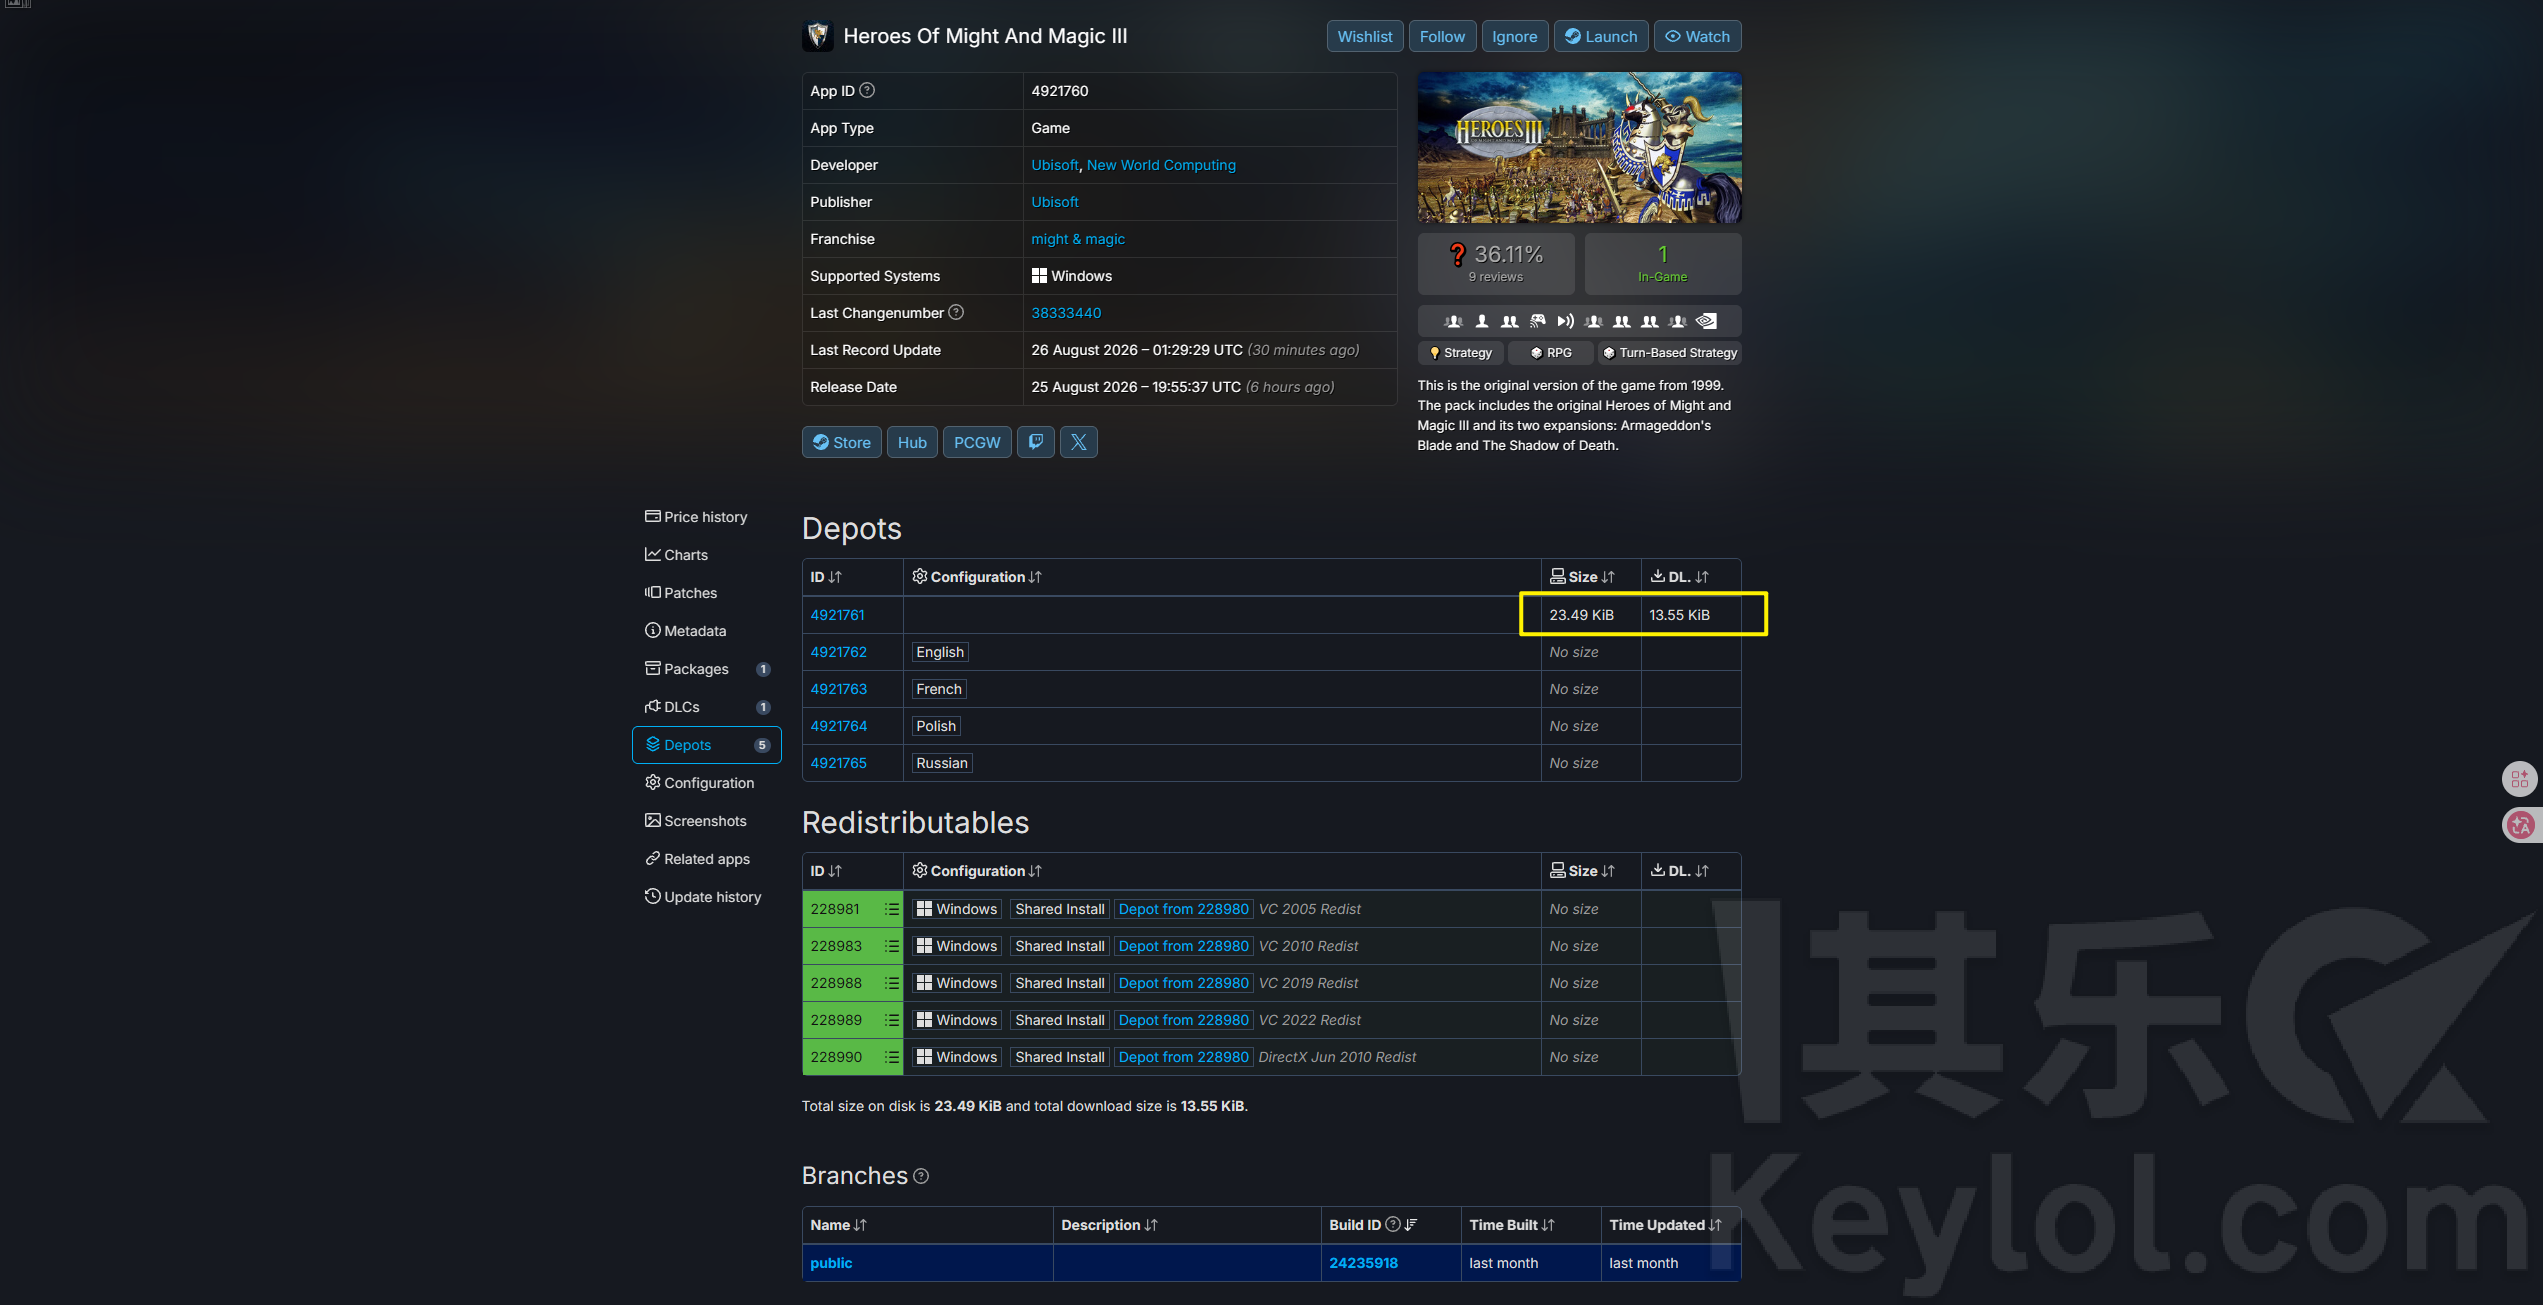Viewport: 2543px width, 1305px height.
Task: Click the 36.11% reviews score box
Action: pos(1496,263)
